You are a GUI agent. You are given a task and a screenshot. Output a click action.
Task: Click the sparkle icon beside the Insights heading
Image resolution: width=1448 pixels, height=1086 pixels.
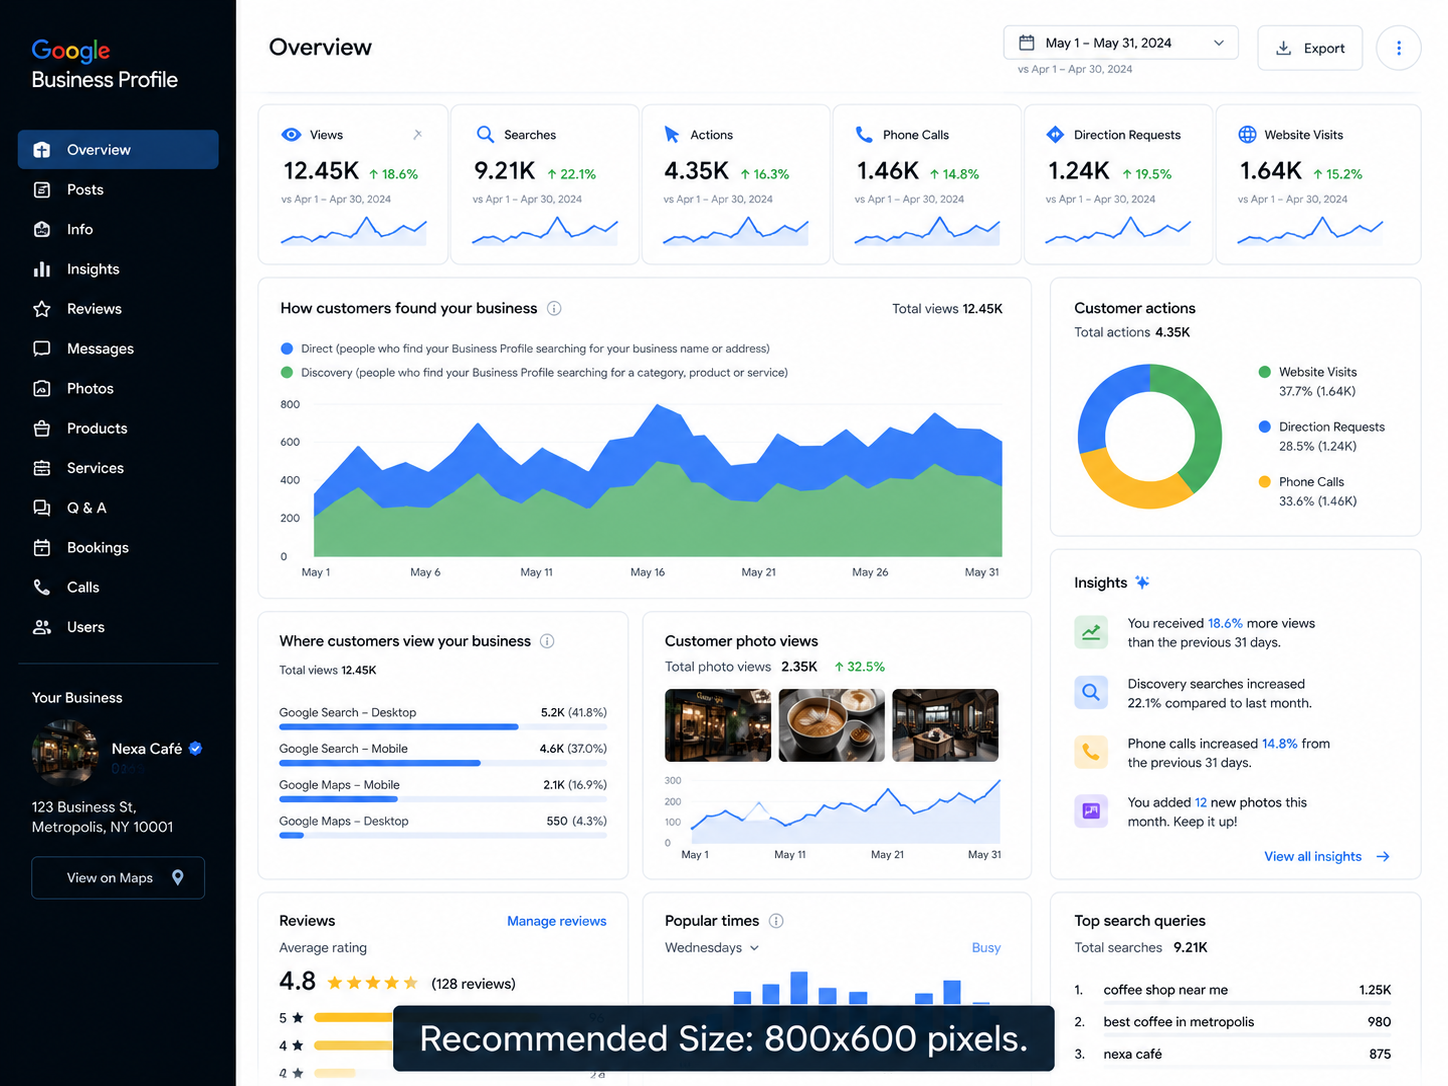point(1142,582)
